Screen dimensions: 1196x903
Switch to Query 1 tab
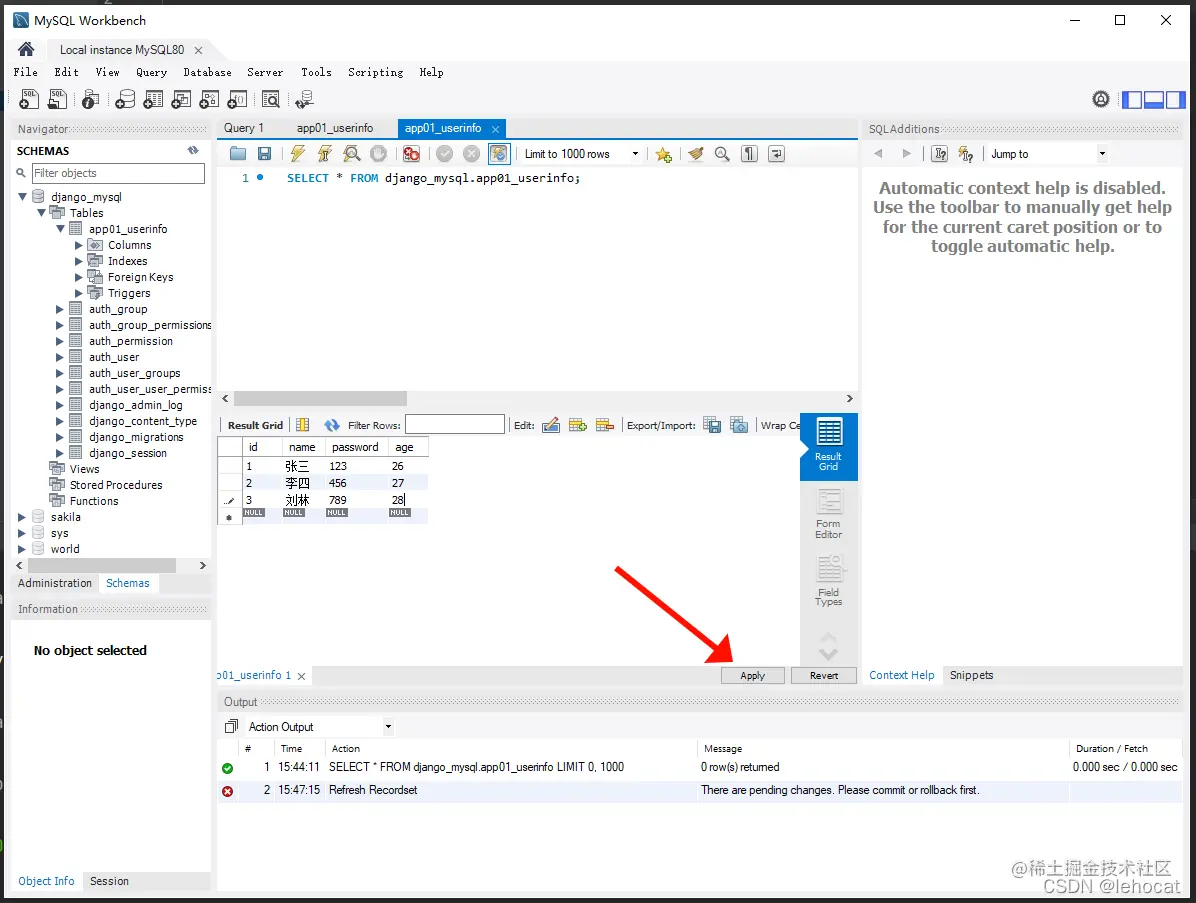(244, 128)
